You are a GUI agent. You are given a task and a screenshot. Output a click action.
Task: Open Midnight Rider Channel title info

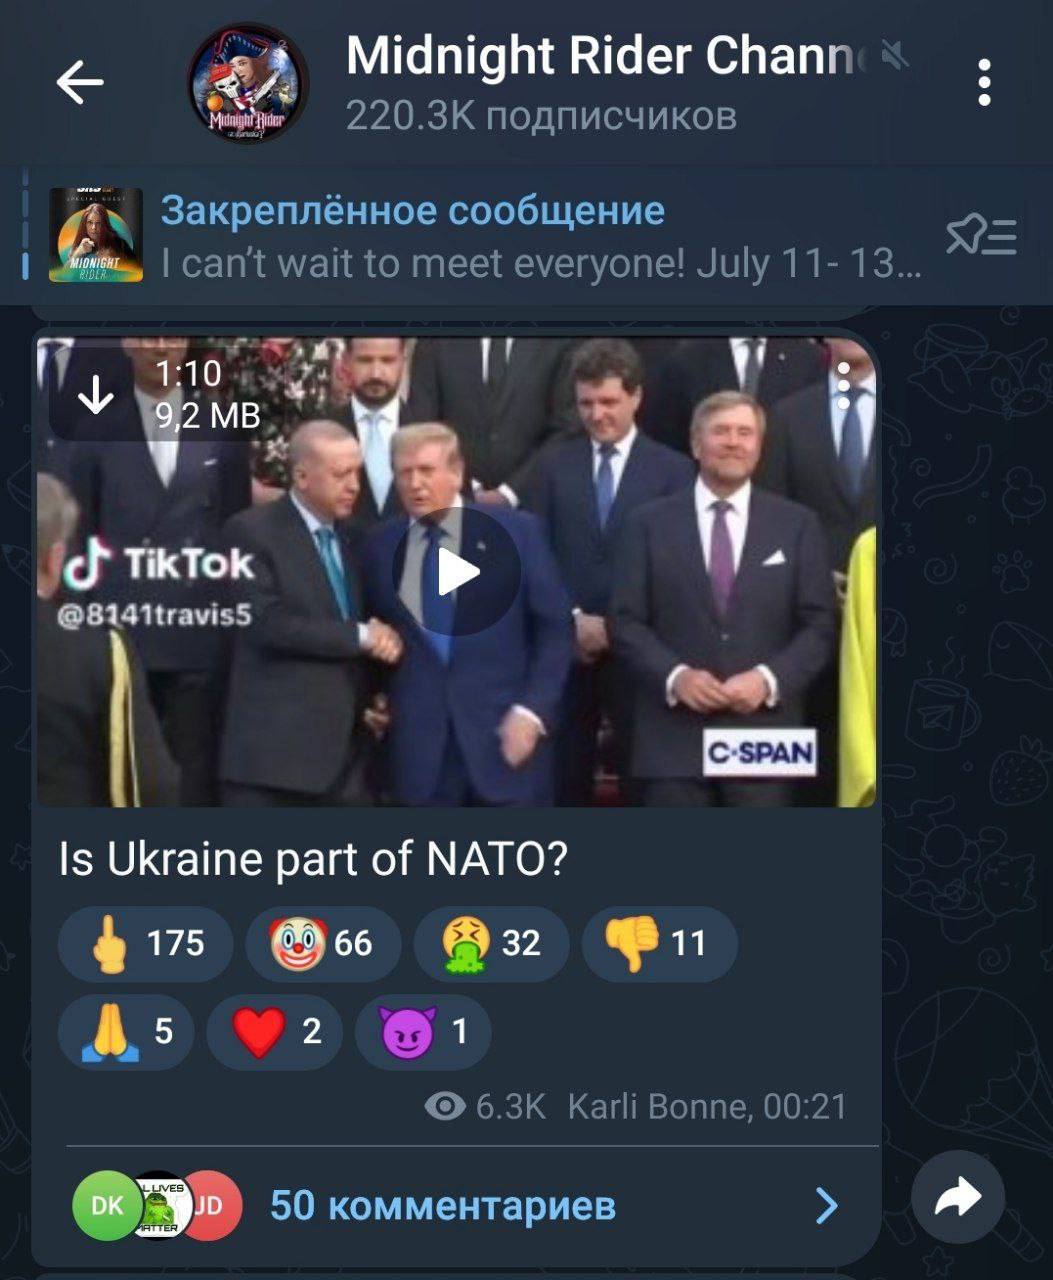pyautogui.click(x=602, y=56)
